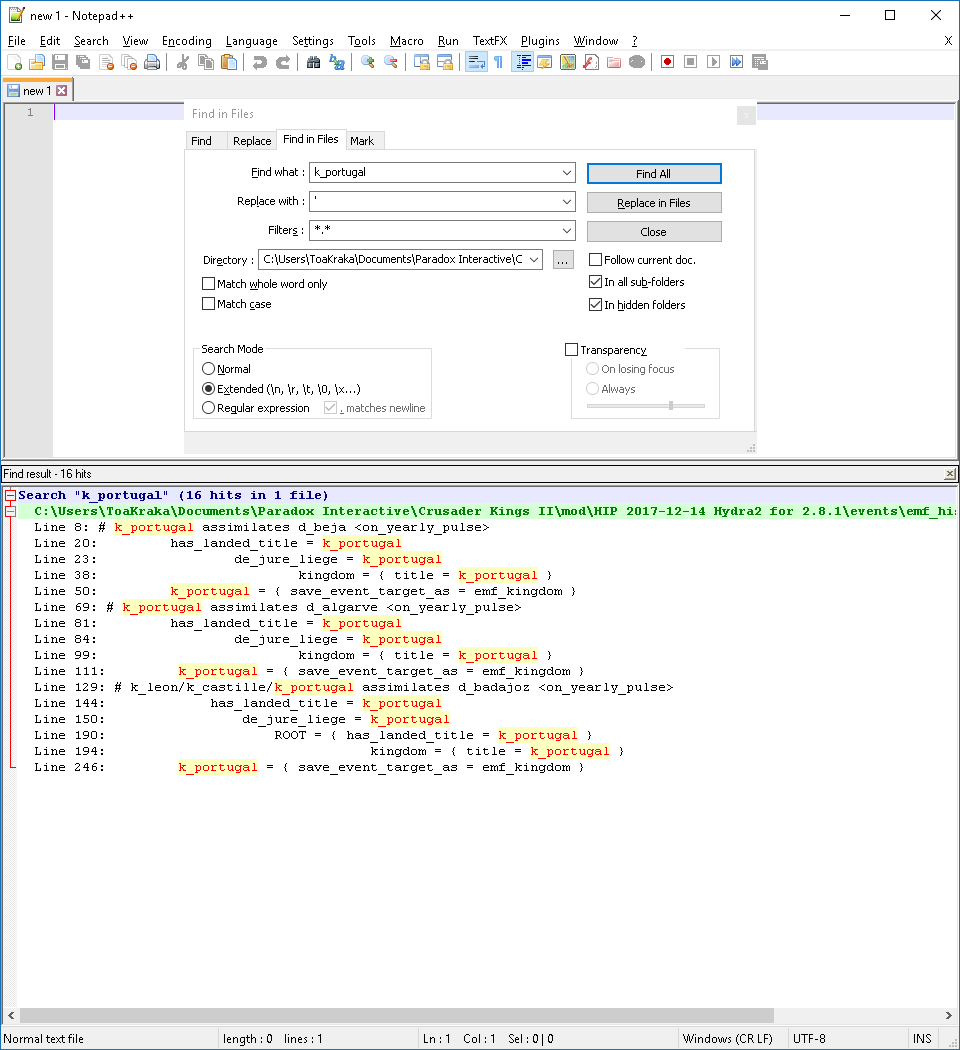Click the Undo arrow icon
The image size is (960, 1050).
point(260,62)
